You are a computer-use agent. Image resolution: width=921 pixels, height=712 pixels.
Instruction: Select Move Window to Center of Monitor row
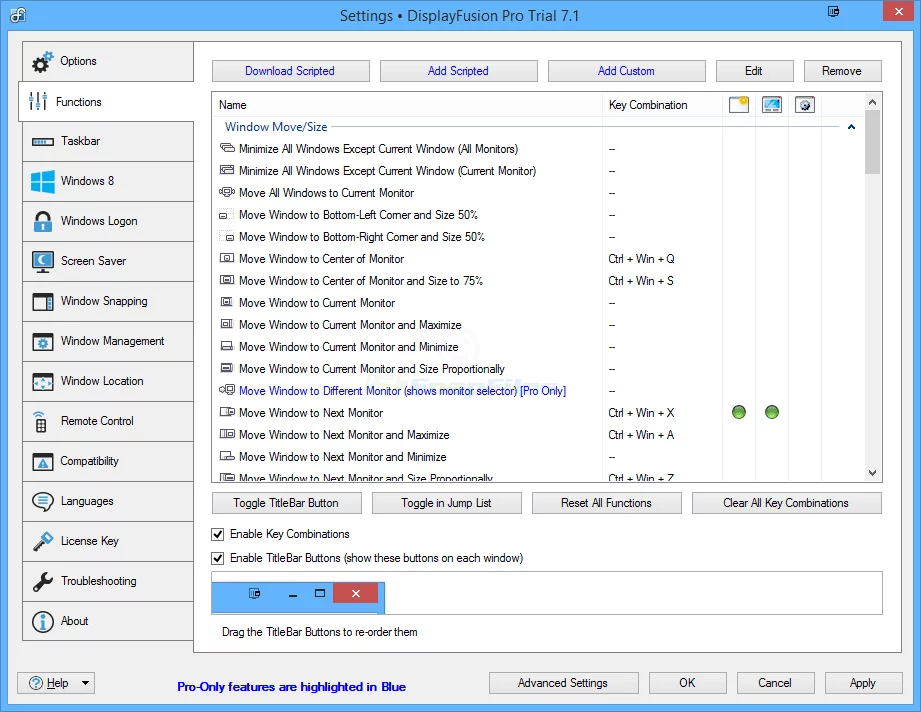pyautogui.click(x=321, y=259)
